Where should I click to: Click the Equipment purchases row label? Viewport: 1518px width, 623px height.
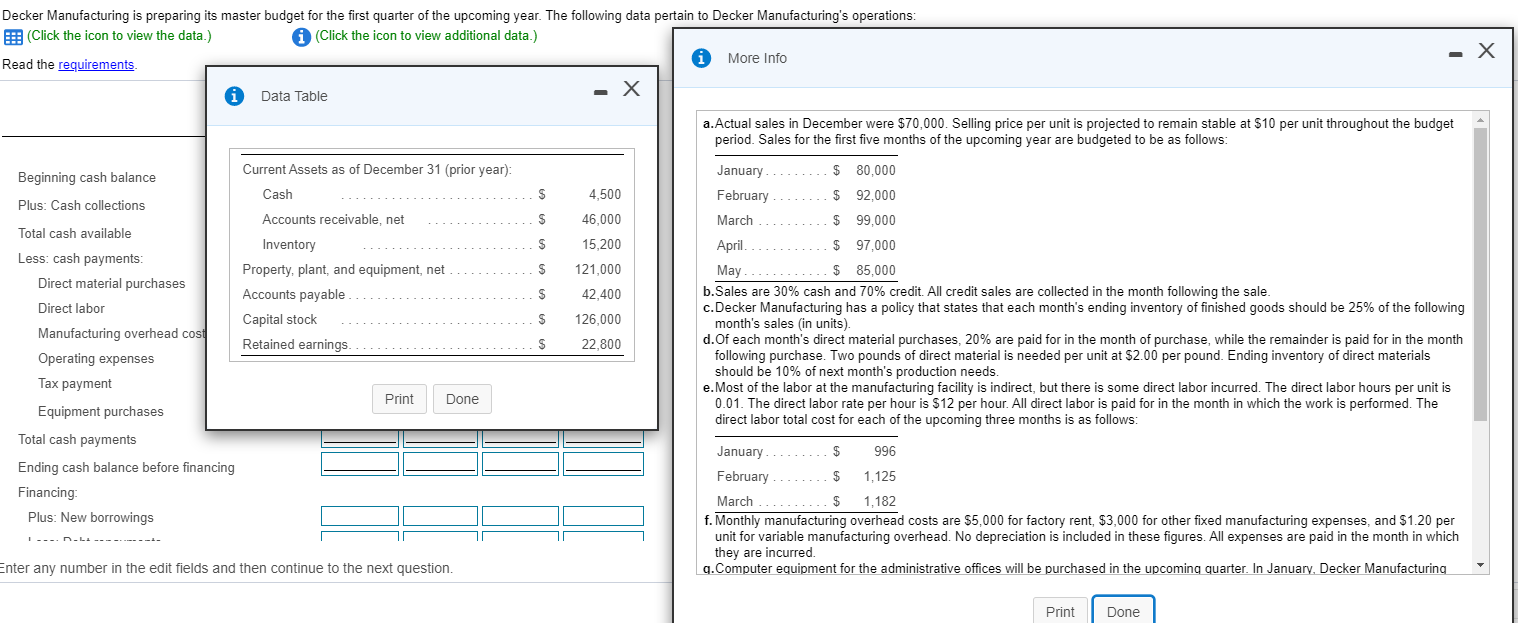coord(100,412)
